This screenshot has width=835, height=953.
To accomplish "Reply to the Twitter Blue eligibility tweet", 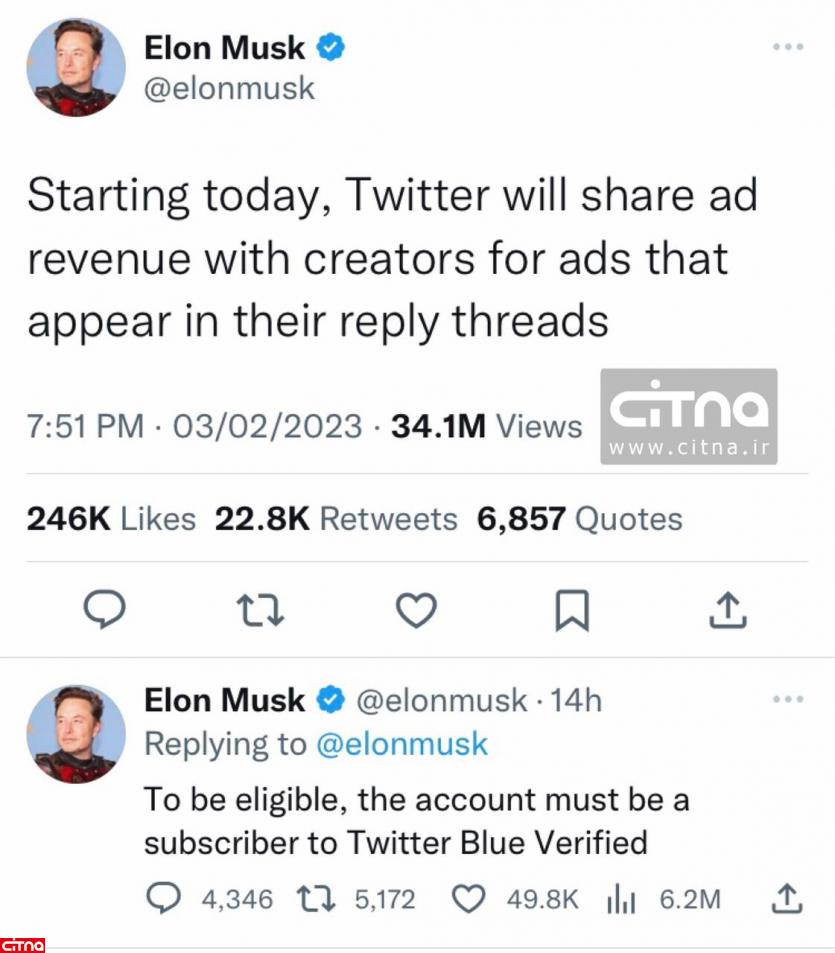I will pos(162,899).
